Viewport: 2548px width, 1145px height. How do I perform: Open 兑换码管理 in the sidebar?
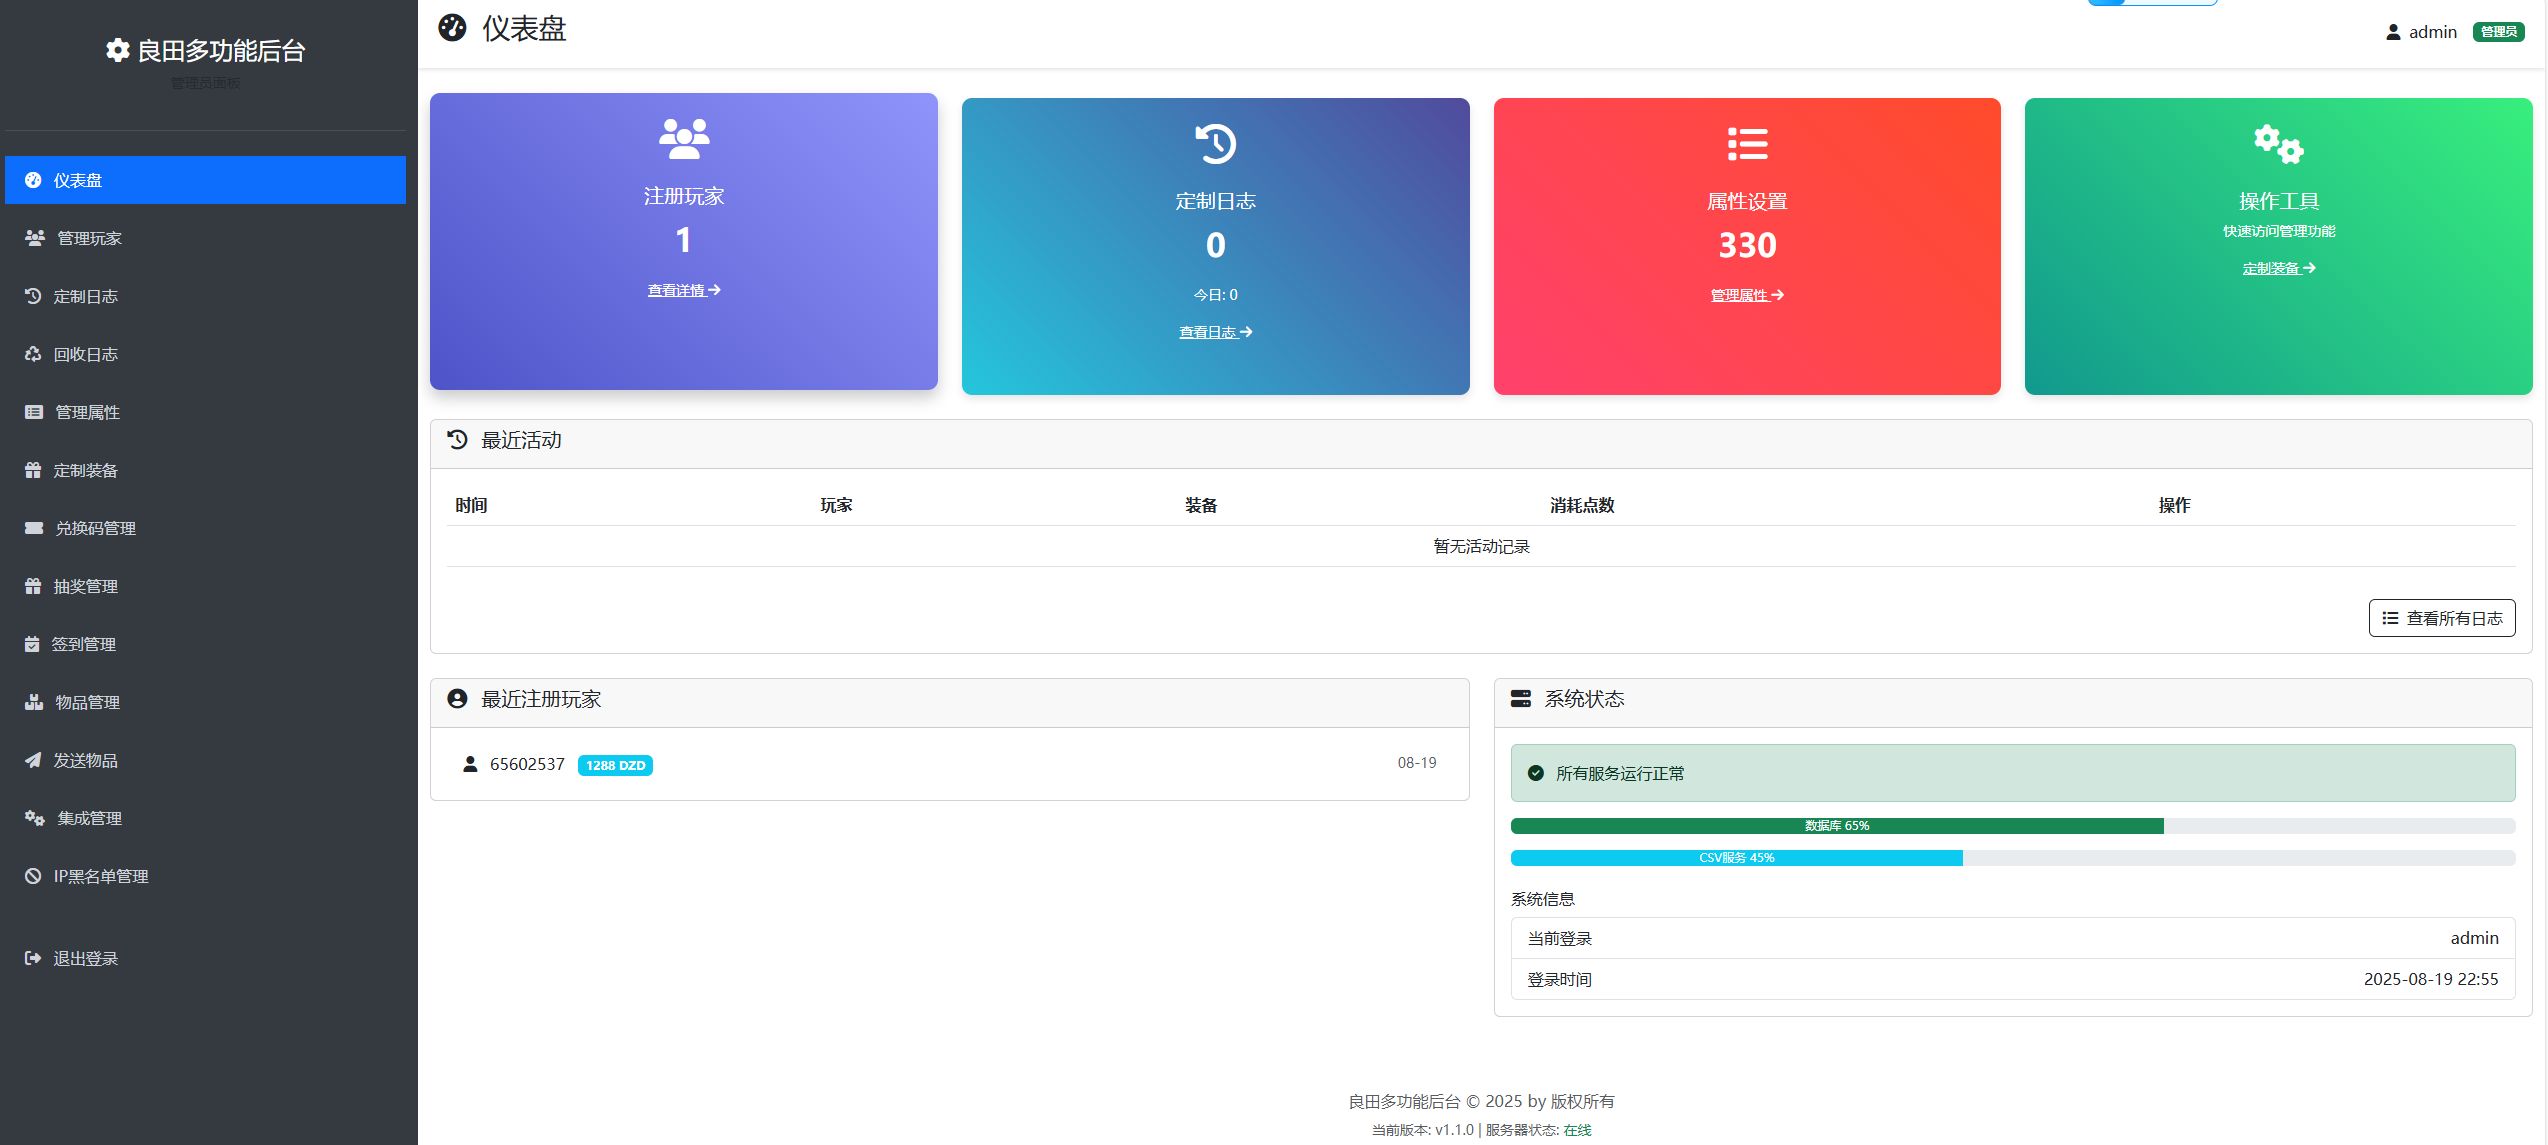pyautogui.click(x=205, y=528)
